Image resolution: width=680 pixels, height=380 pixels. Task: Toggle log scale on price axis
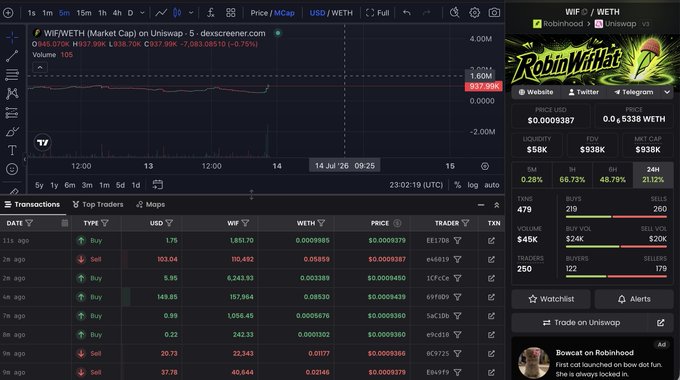pyautogui.click(x=473, y=185)
